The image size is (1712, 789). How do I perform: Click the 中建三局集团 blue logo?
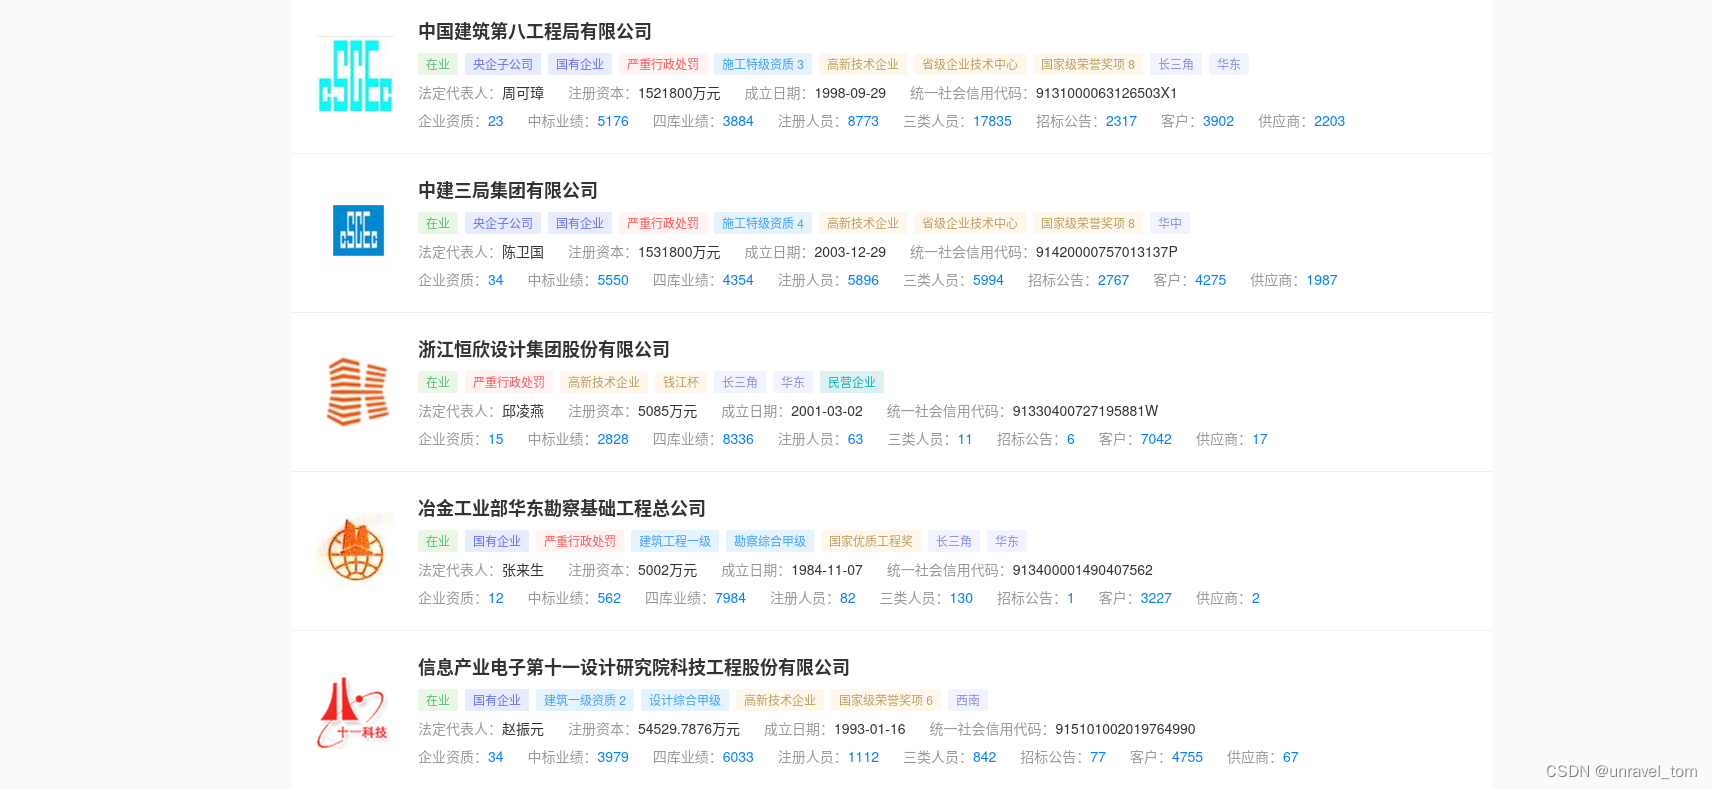358,230
